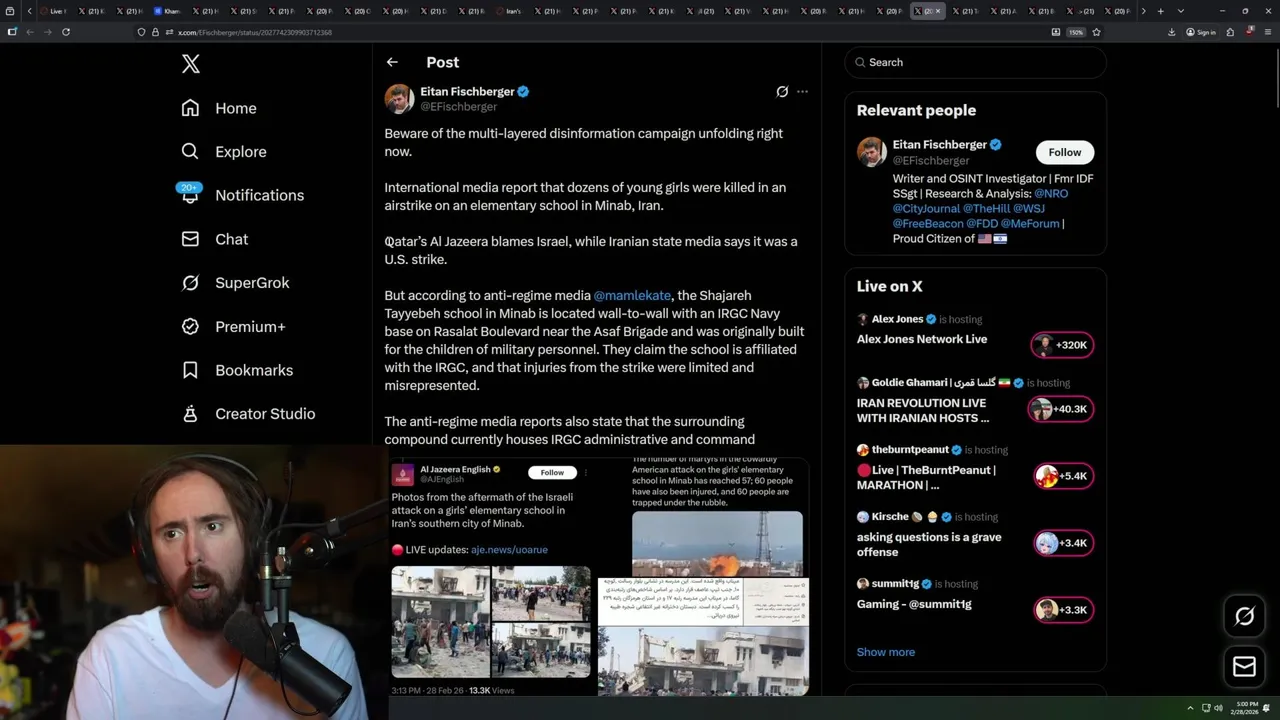Click the taskbar volume icon

tap(1218, 708)
